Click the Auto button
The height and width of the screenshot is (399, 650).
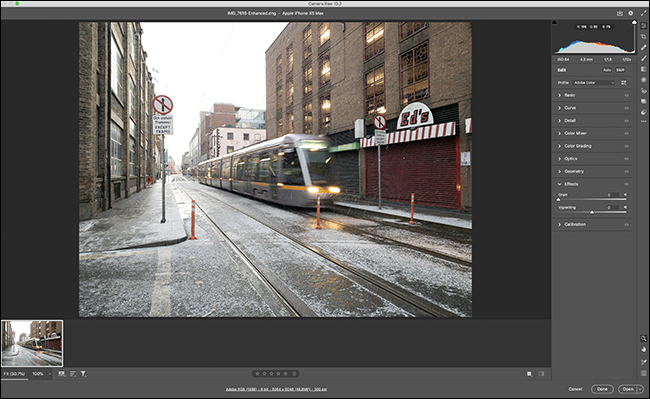[607, 70]
